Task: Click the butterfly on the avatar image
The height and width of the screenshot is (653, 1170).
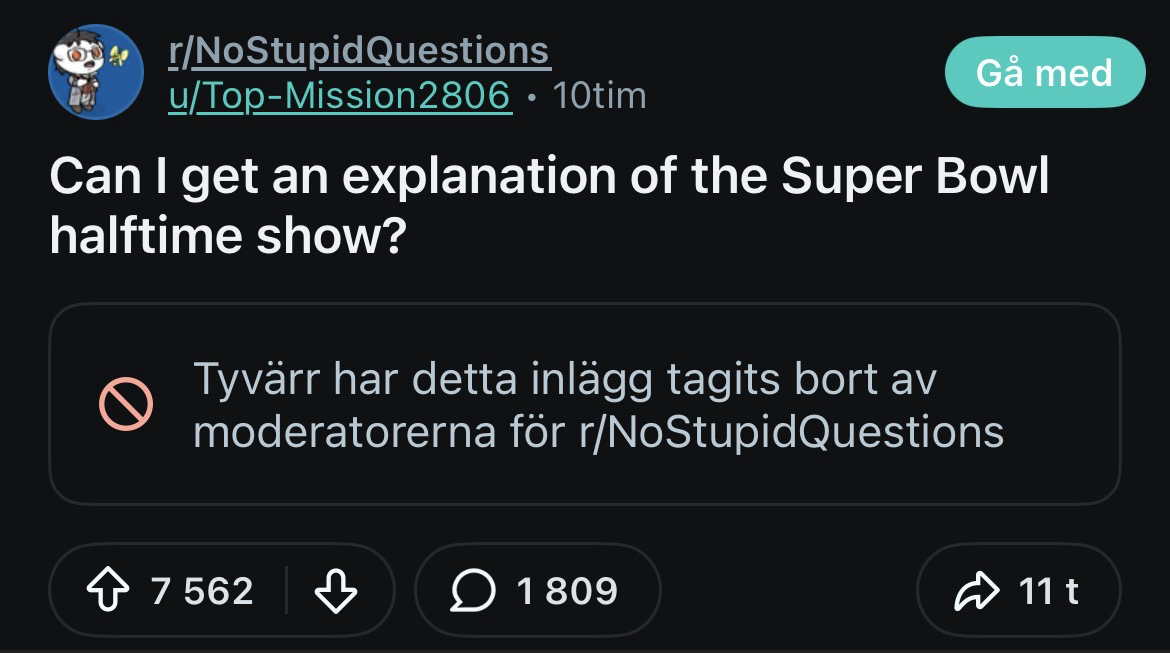Action: click(x=119, y=56)
